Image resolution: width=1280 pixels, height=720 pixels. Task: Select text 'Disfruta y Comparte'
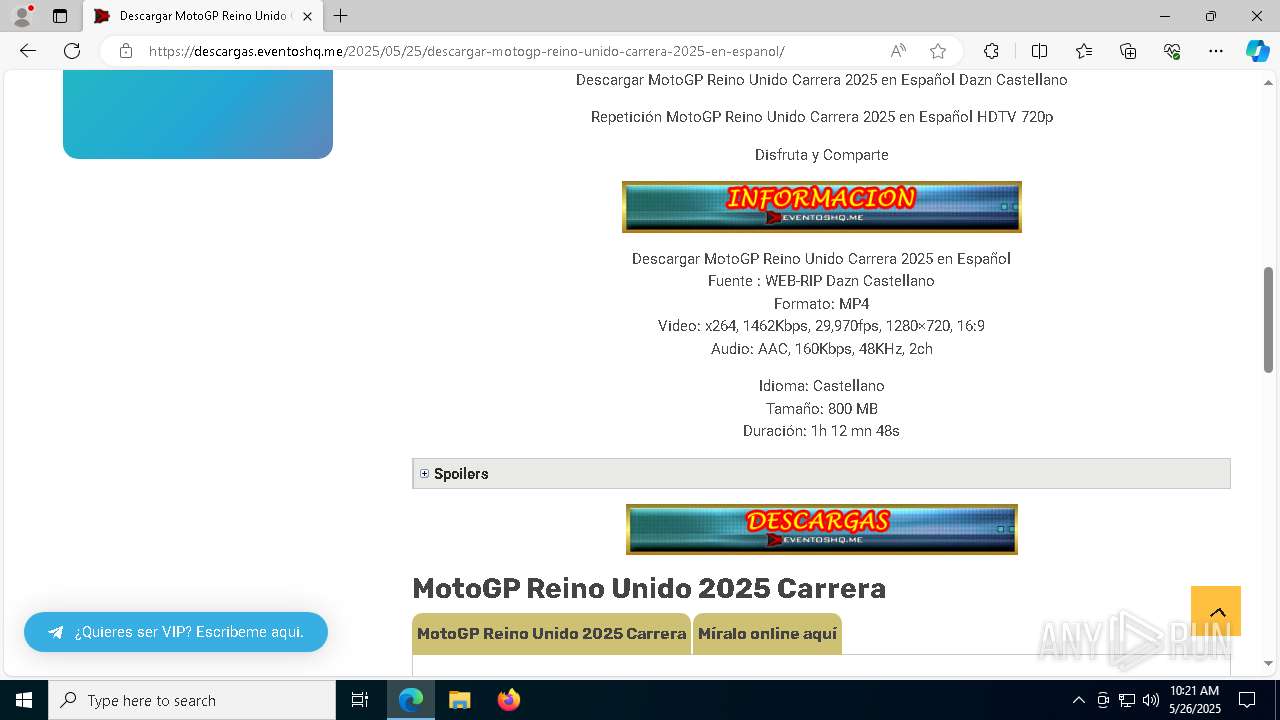(x=821, y=155)
